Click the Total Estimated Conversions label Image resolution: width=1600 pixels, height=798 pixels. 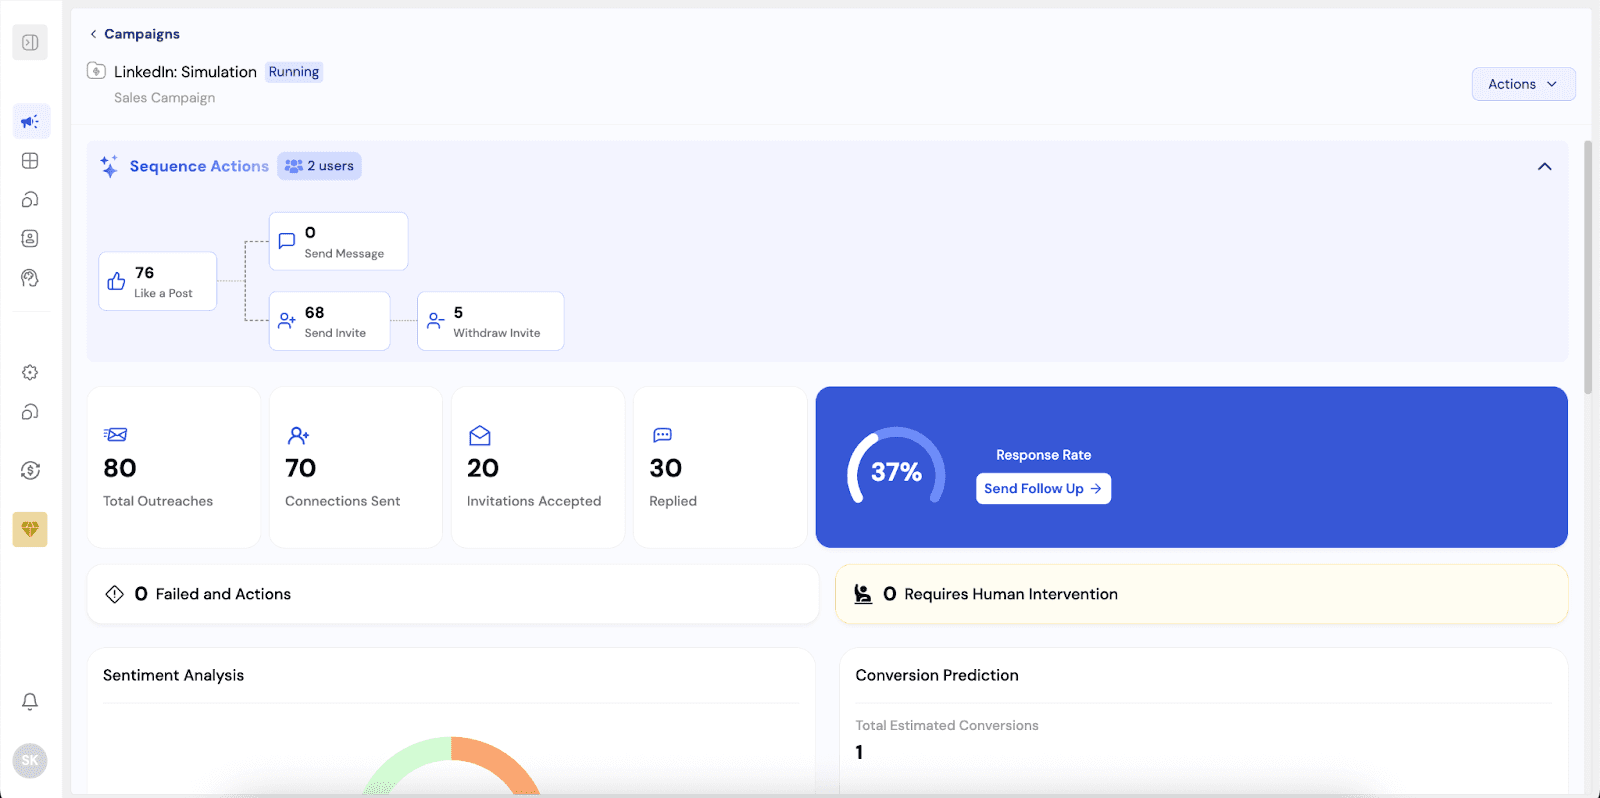pos(947,725)
